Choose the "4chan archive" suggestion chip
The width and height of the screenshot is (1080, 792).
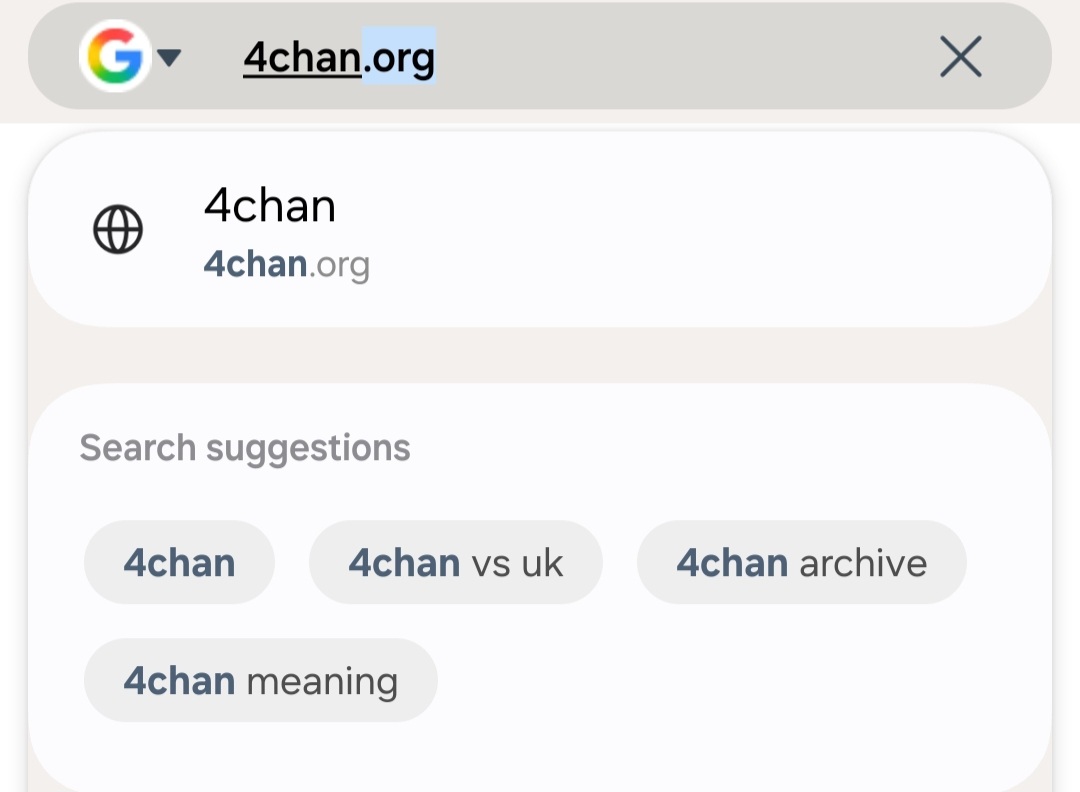801,563
